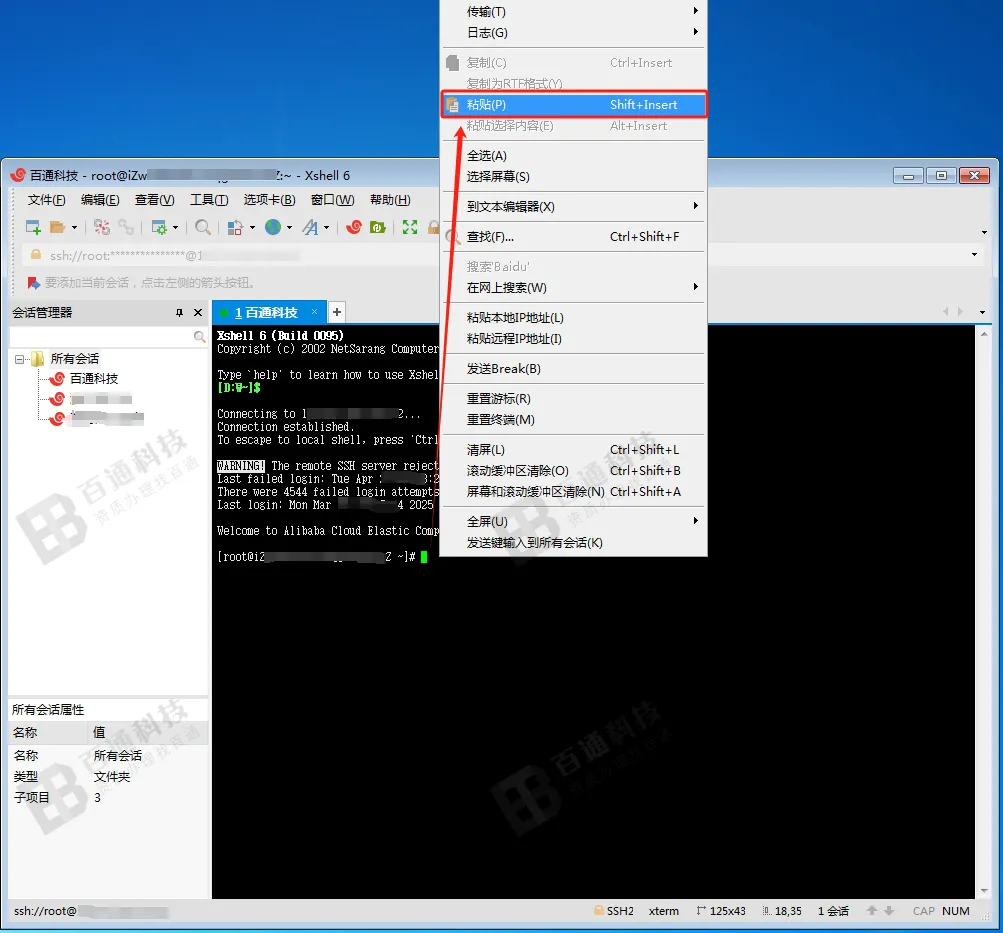Click the globe encoding toolbar icon
1003x933 pixels.
click(x=273, y=227)
